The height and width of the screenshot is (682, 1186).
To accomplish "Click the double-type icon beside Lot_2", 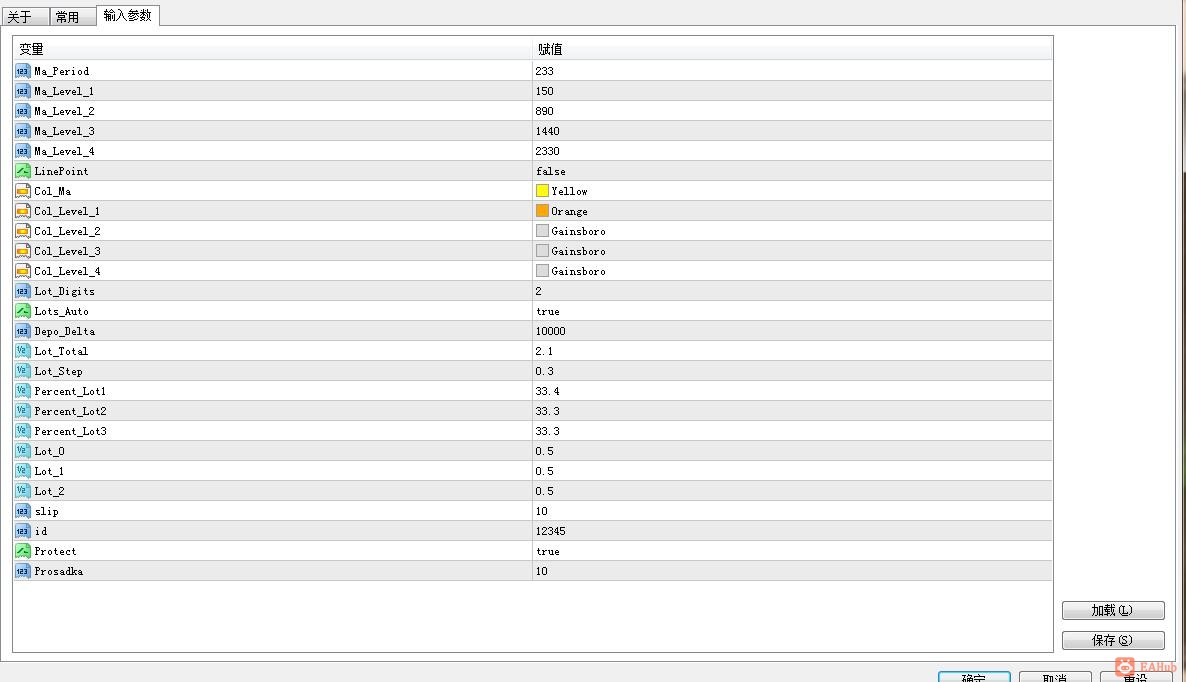I will [23, 491].
